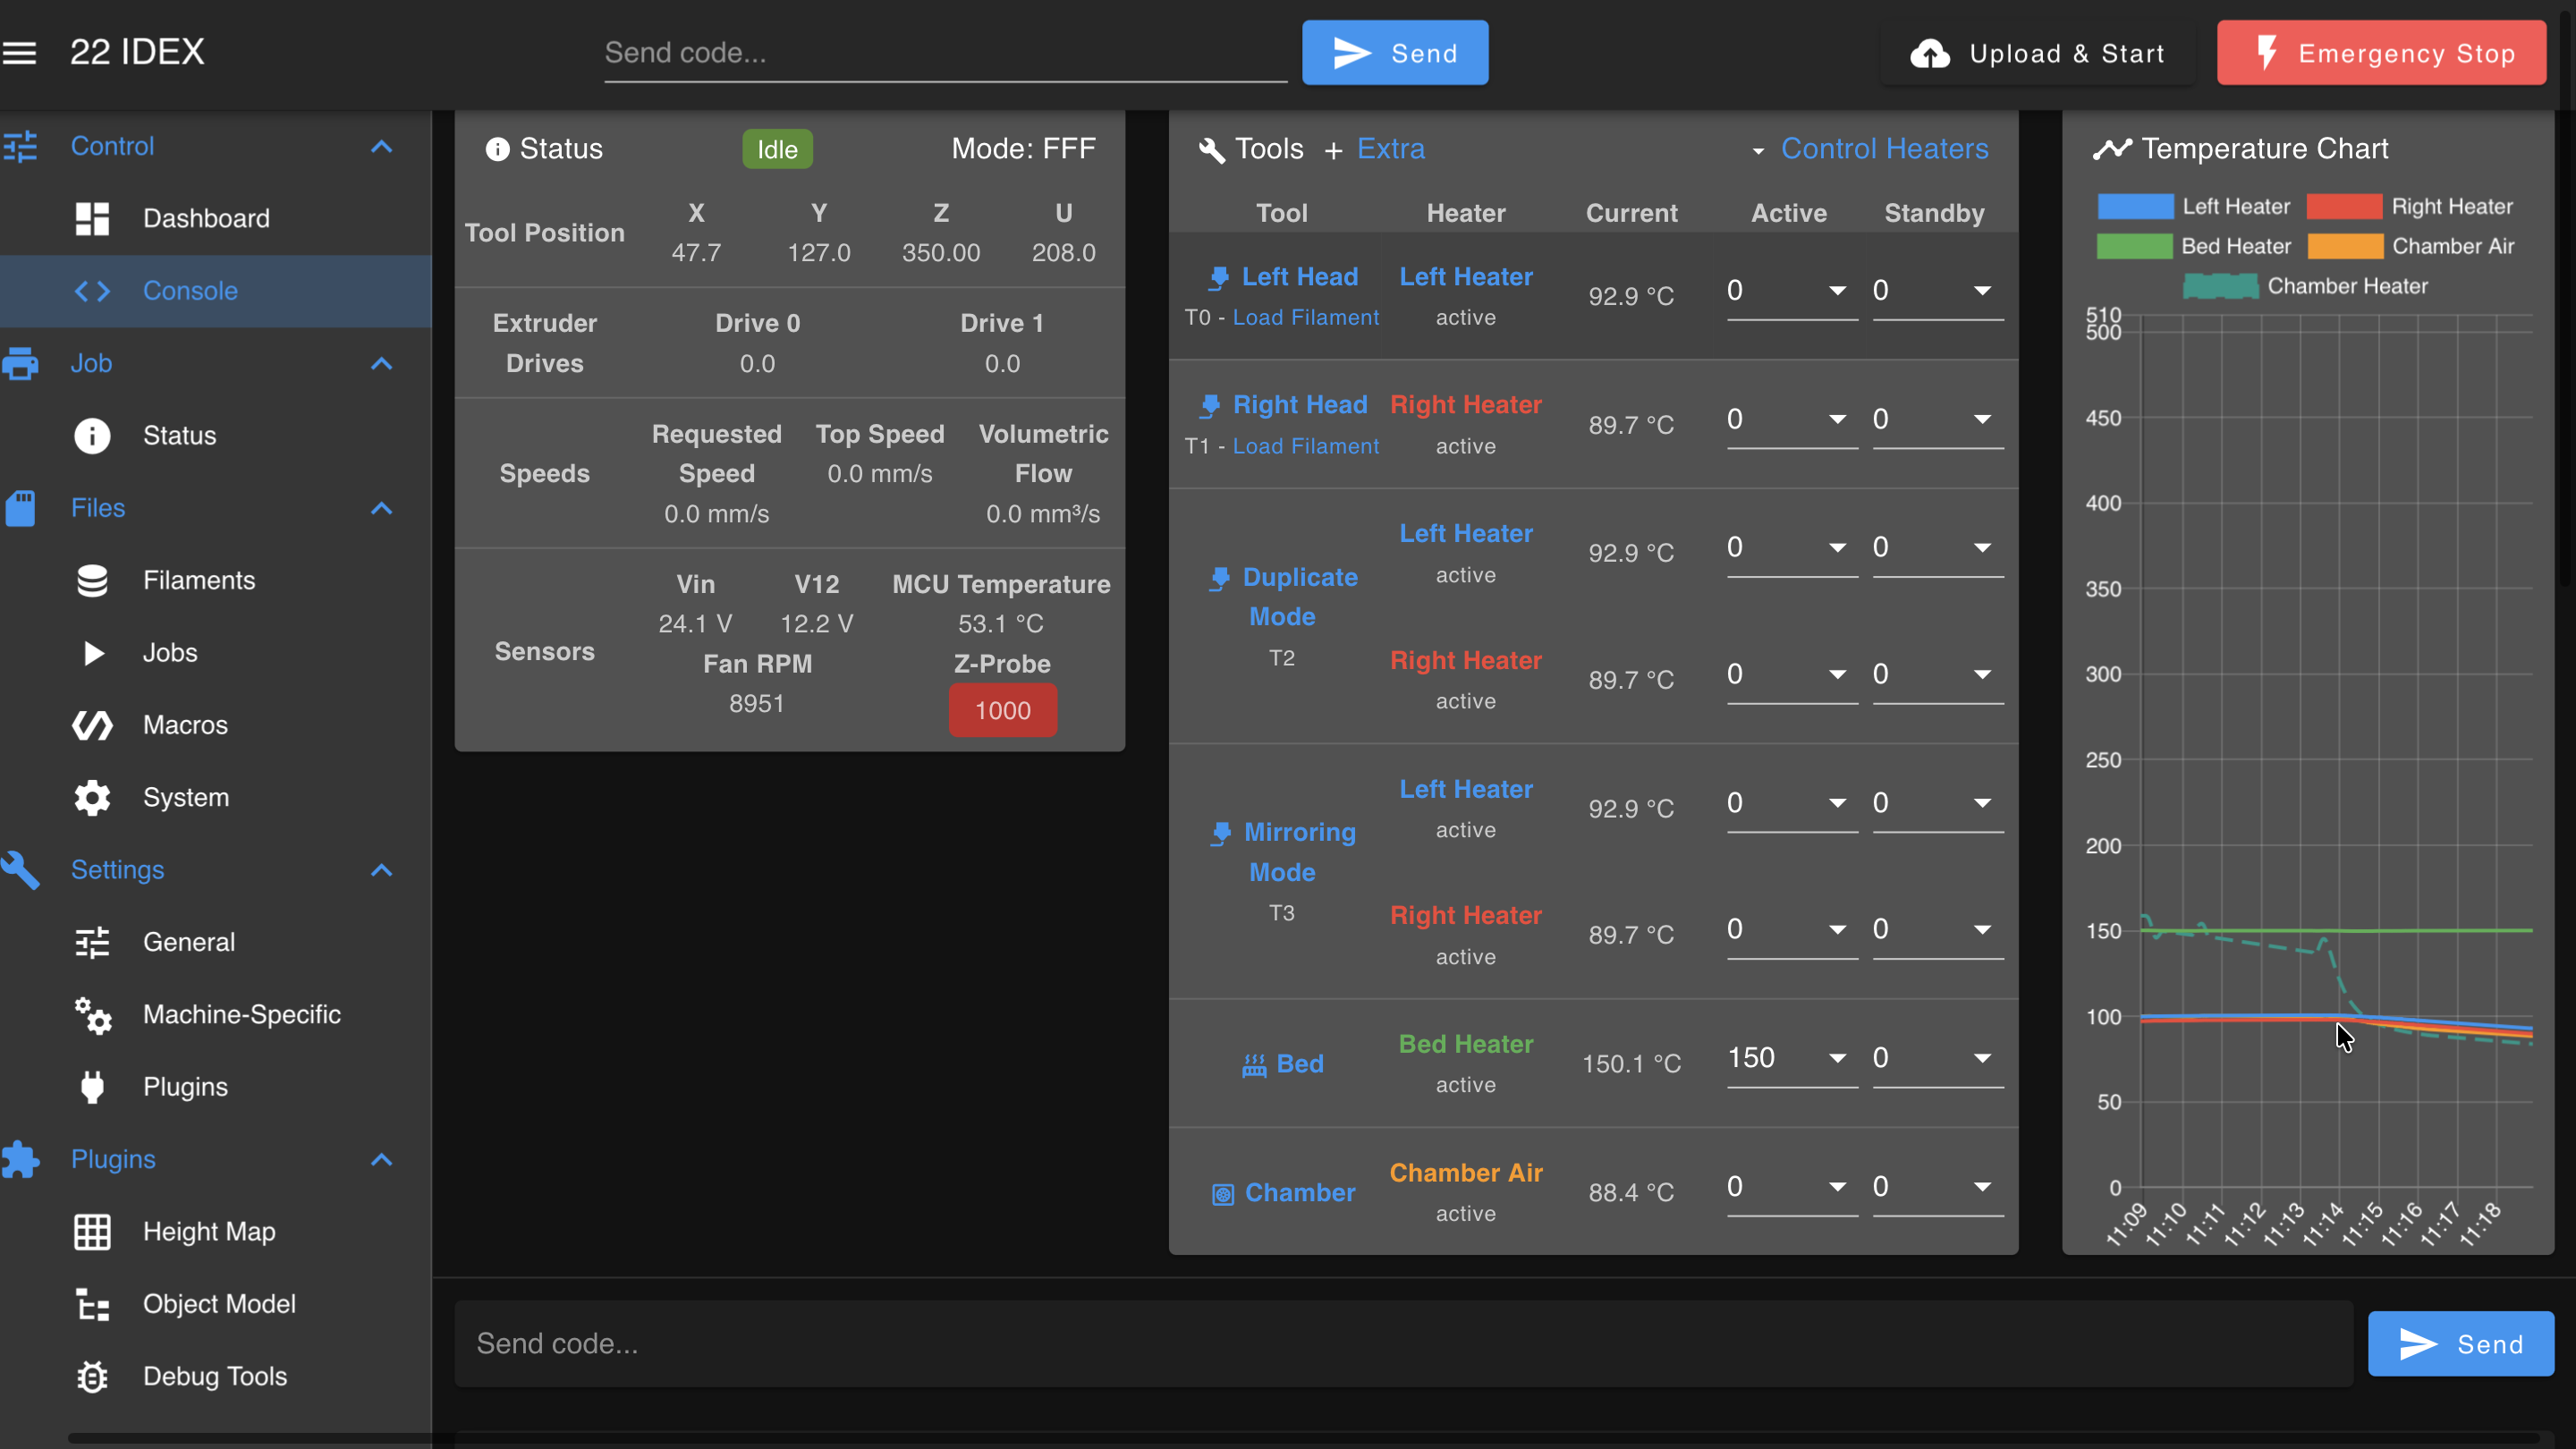Image resolution: width=2576 pixels, height=1449 pixels.
Task: Toggle Chamber Air series in chart legend
Action: point(2411,247)
